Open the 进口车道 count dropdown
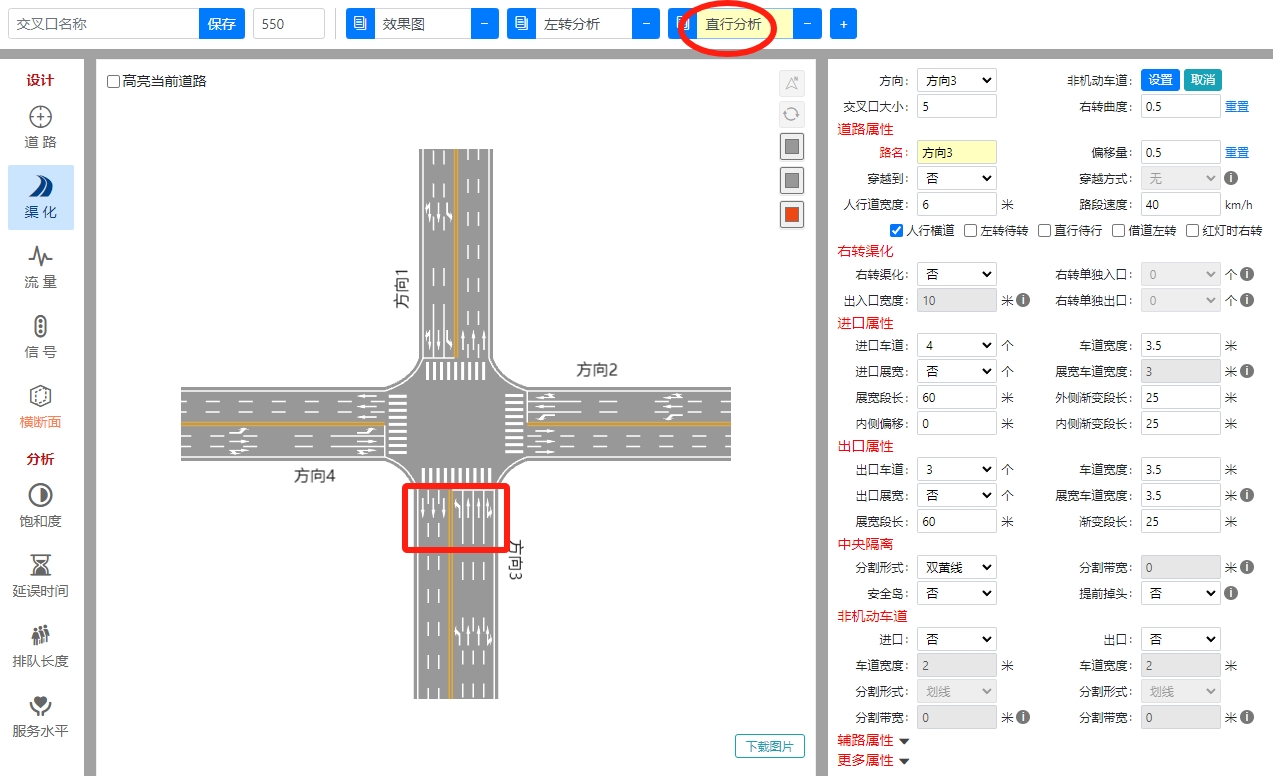The image size is (1273, 776). pos(956,345)
